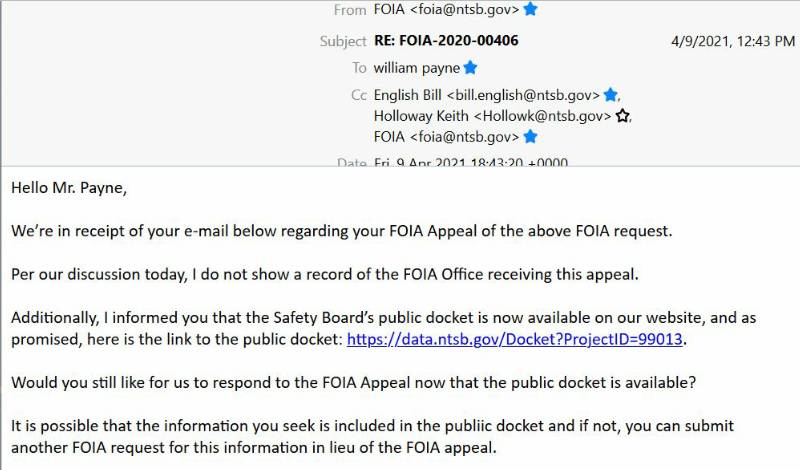
Task: Toggle the star next to william payne
Action: pos(470,68)
